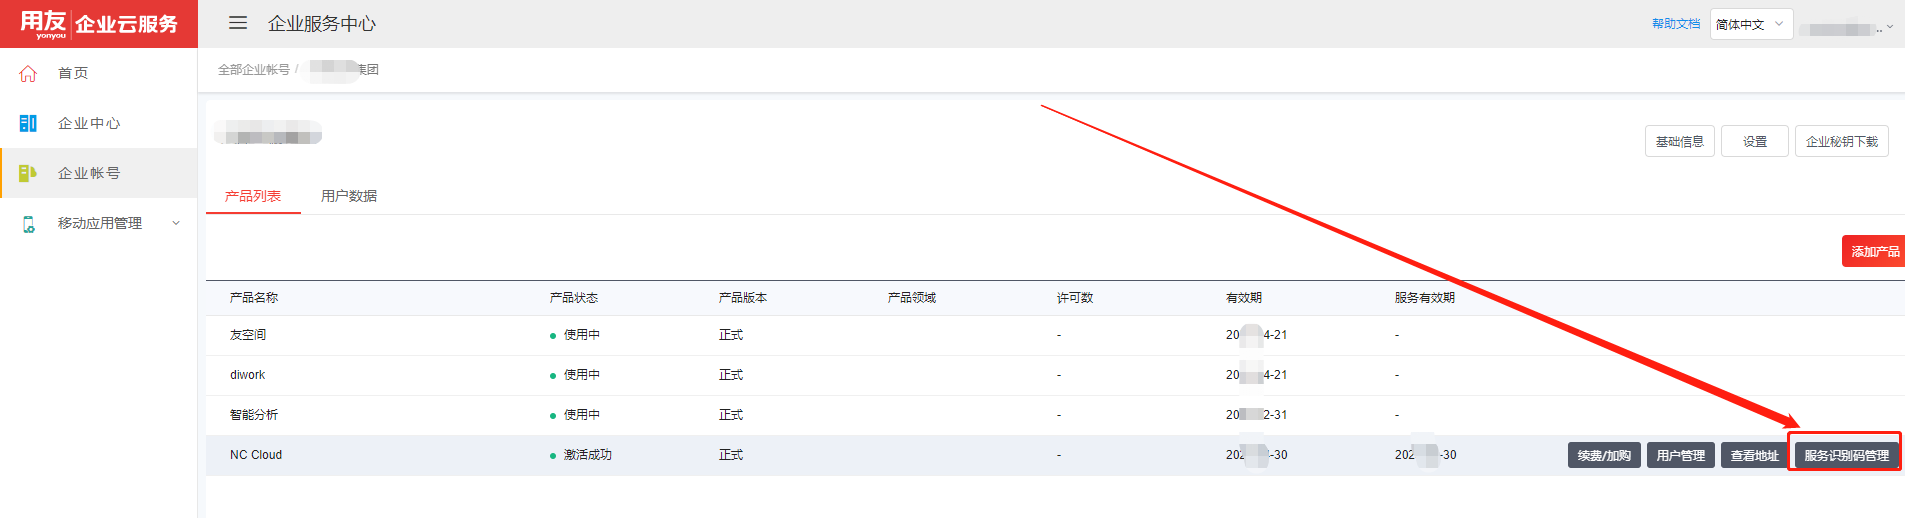Click the 激活成功 status of NC Cloud
Viewport: 1905px width, 518px height.
pyautogui.click(x=588, y=455)
